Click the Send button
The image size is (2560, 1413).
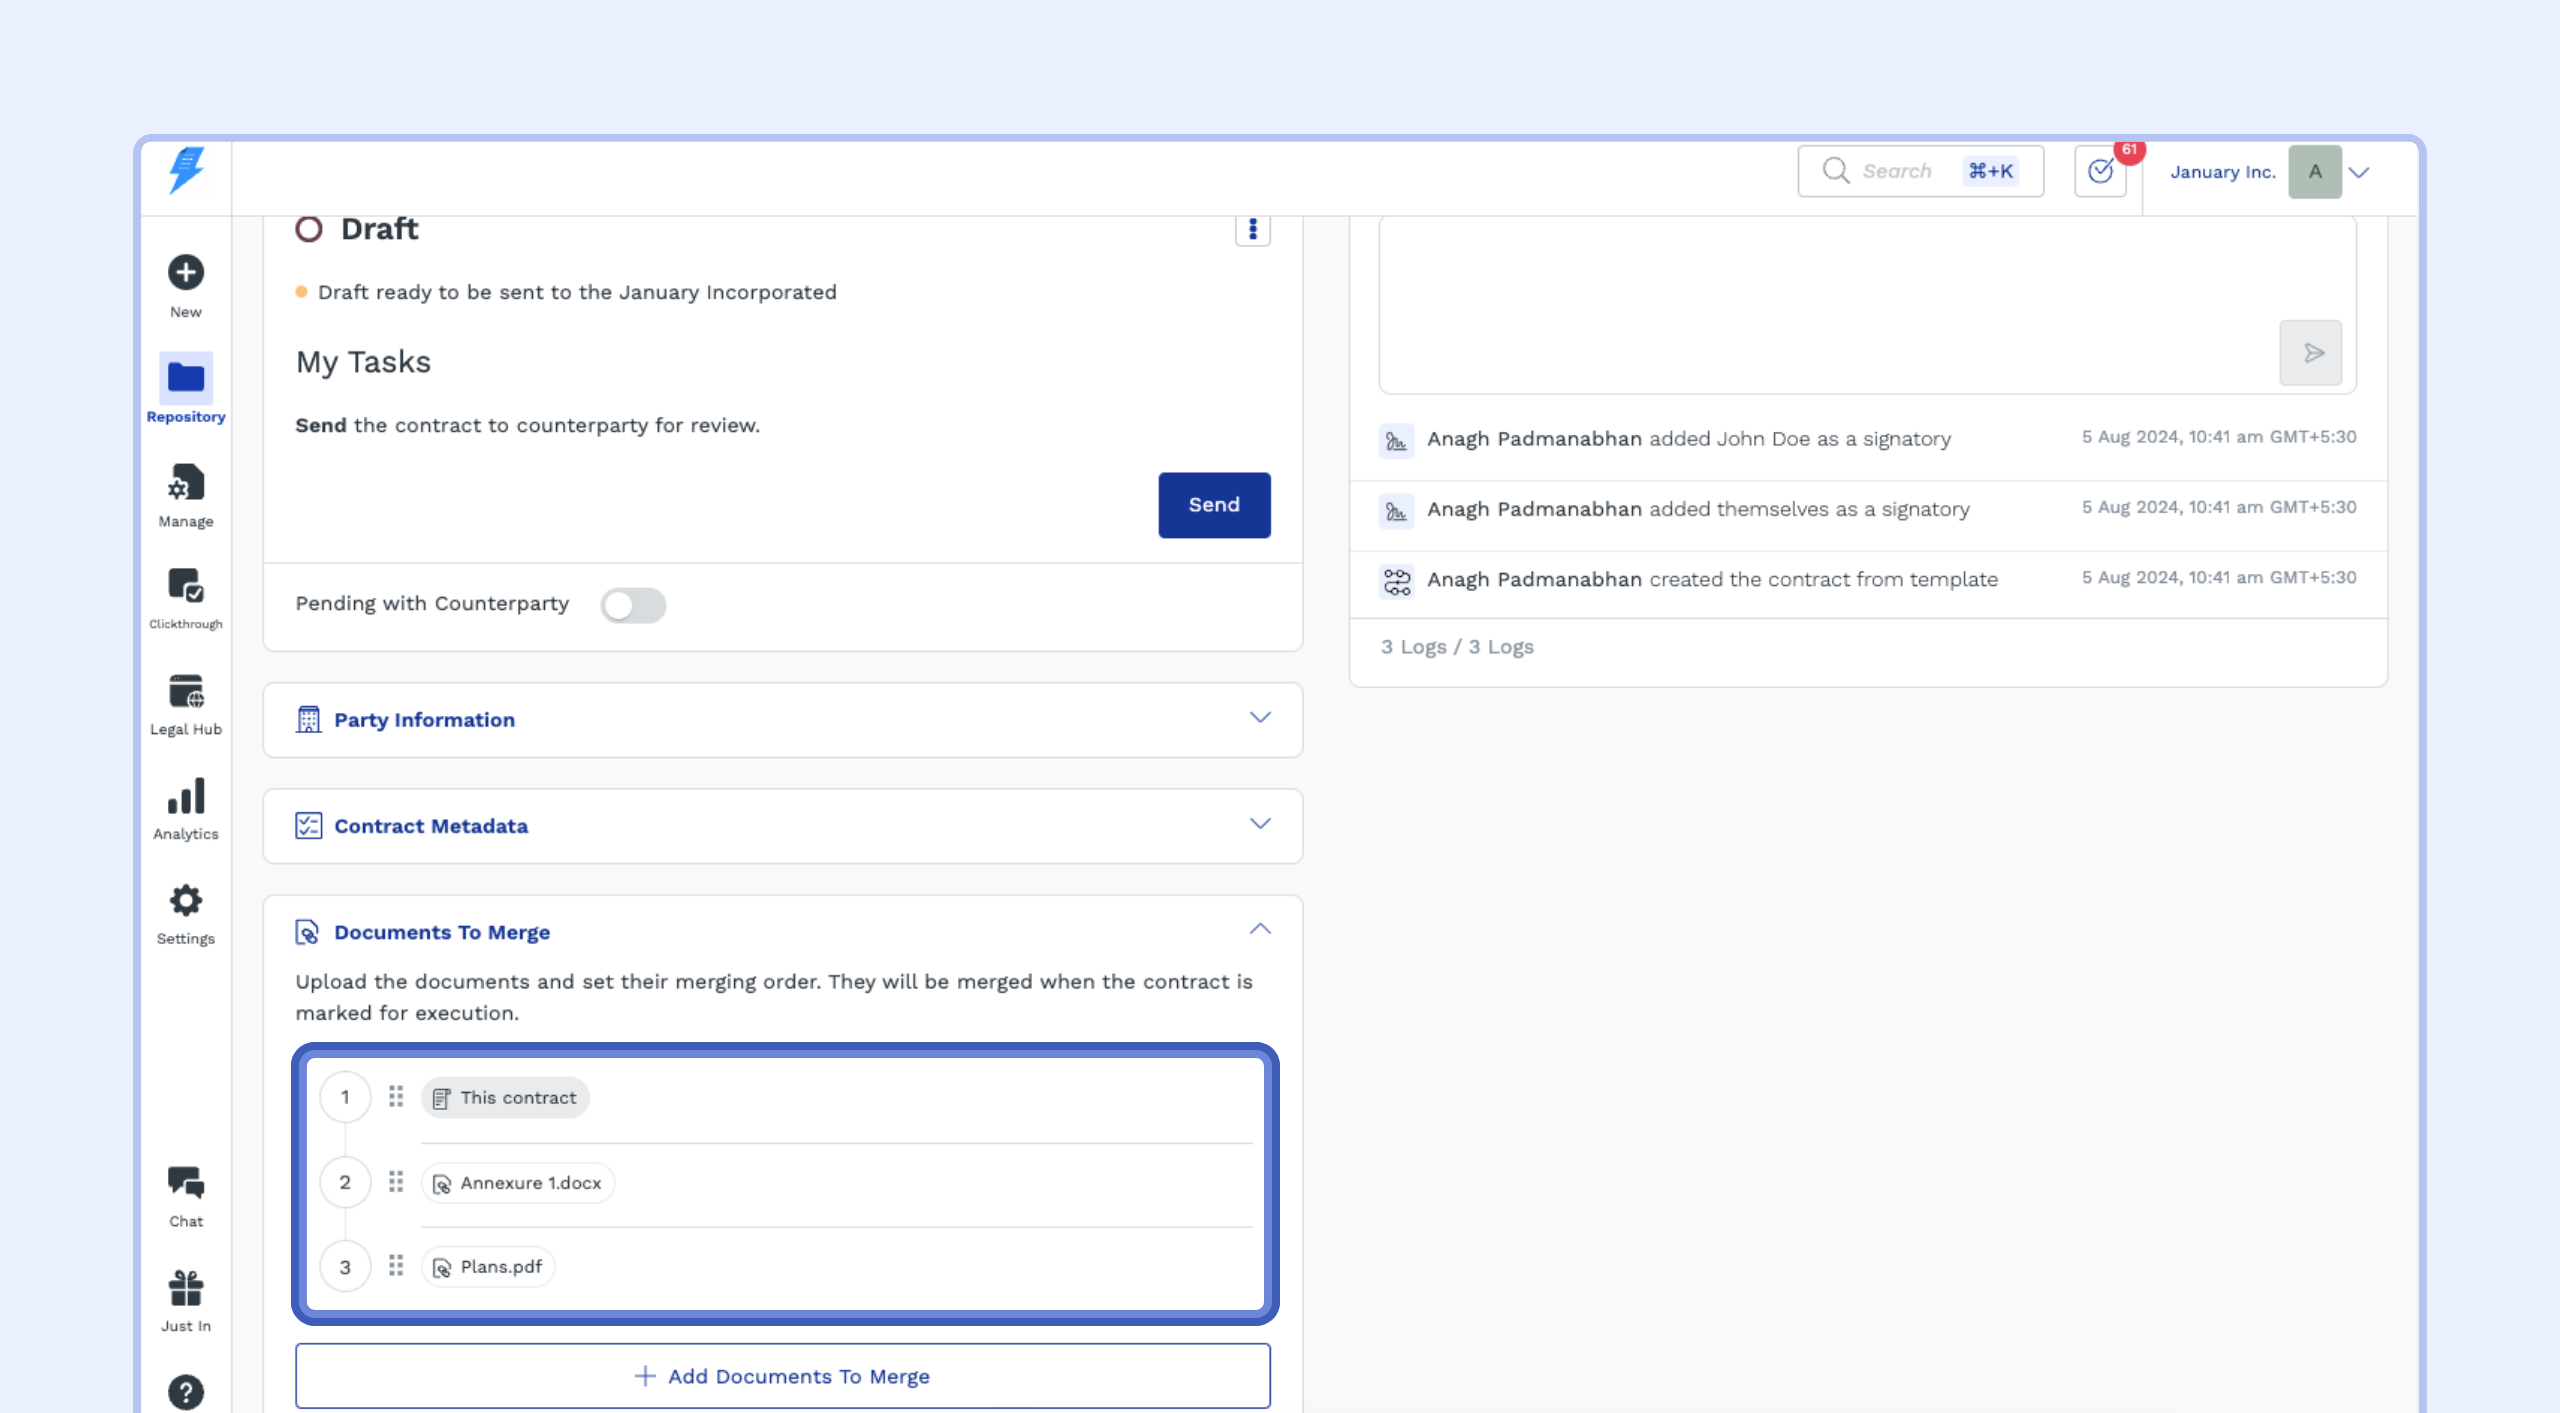coord(1214,505)
